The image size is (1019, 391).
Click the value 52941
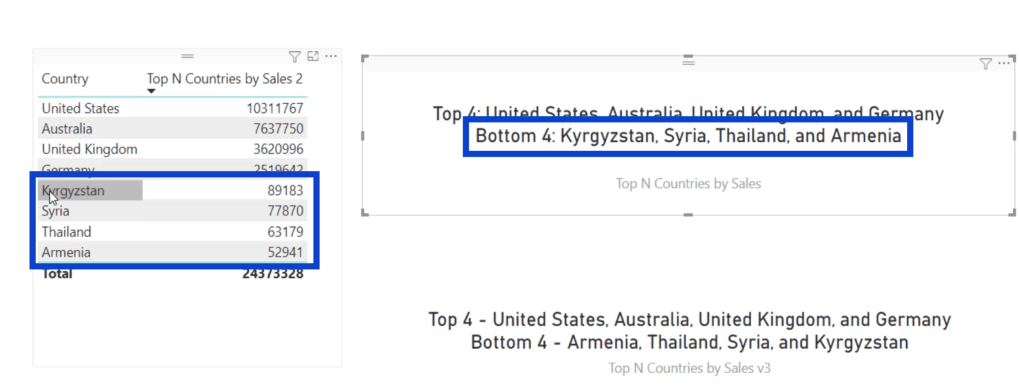[285, 252]
